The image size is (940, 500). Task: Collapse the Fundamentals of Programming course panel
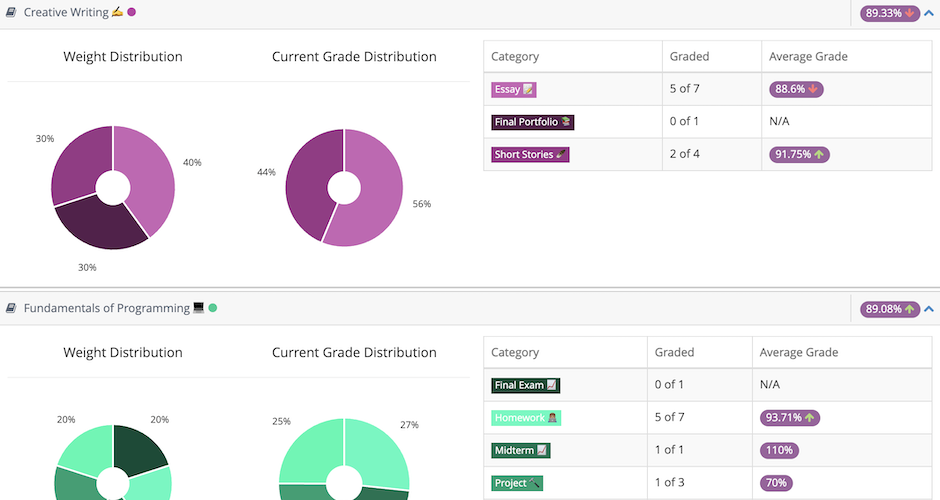coord(929,310)
